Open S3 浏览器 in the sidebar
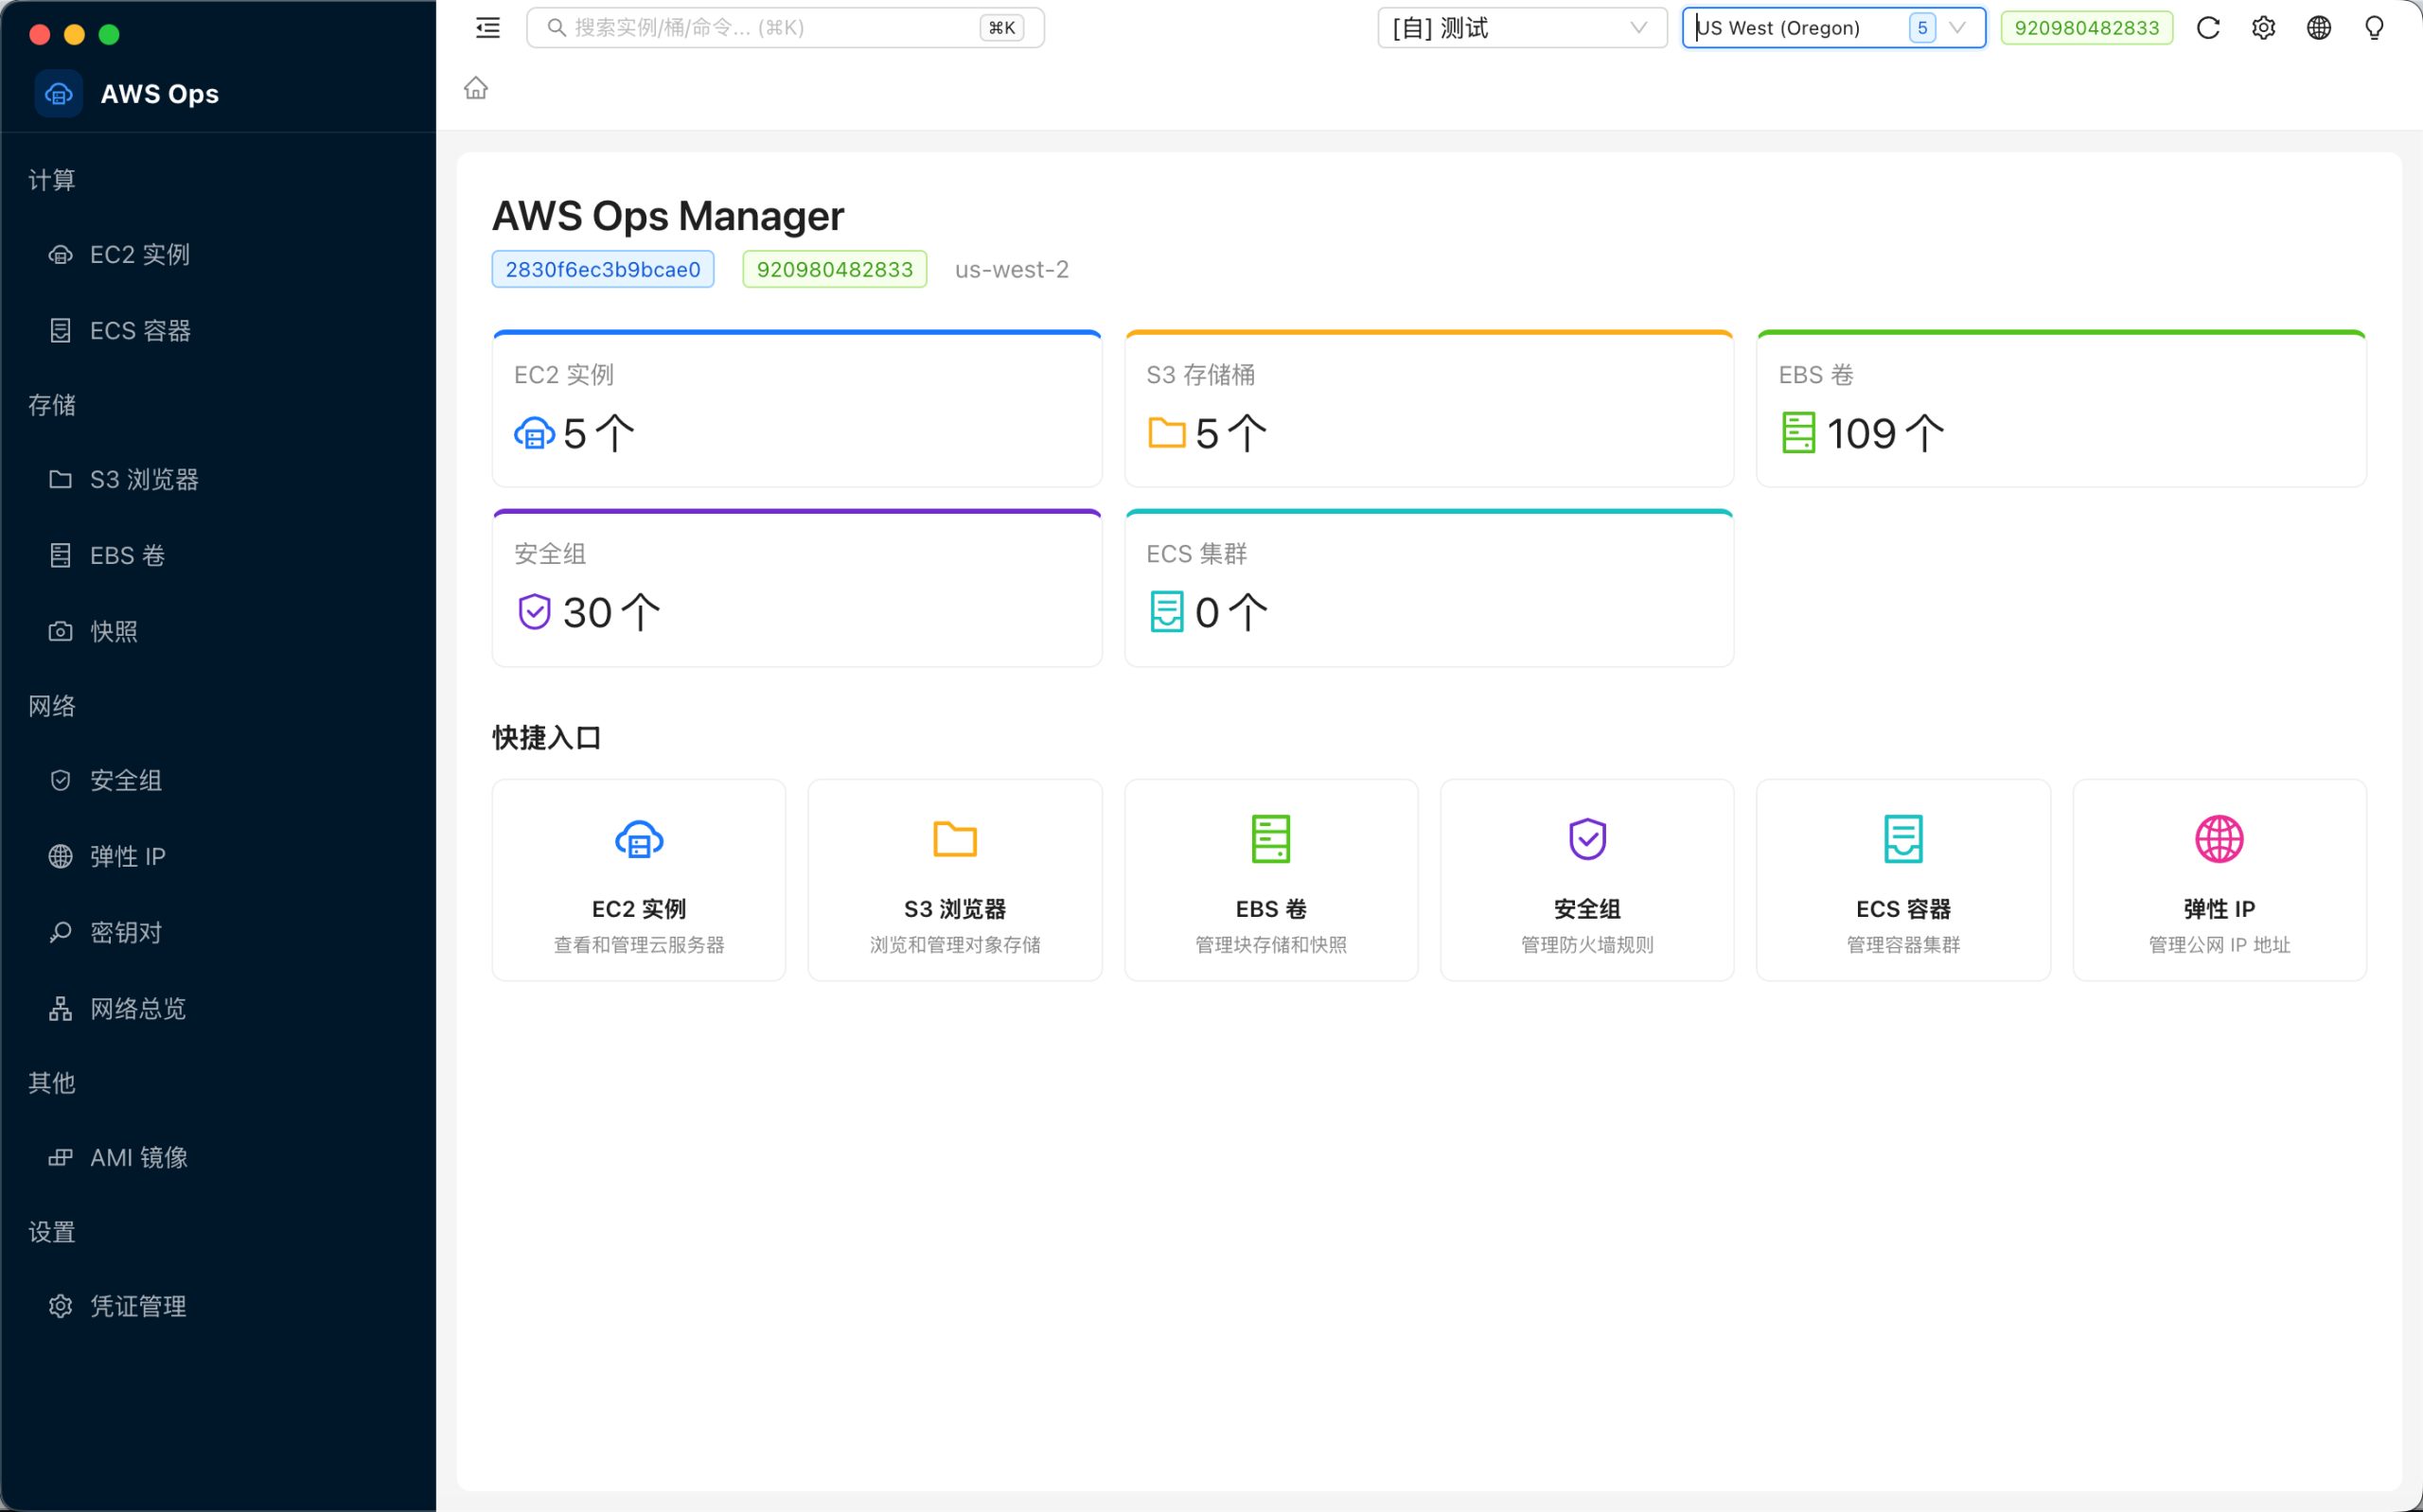The image size is (2423, 1512). (218, 480)
